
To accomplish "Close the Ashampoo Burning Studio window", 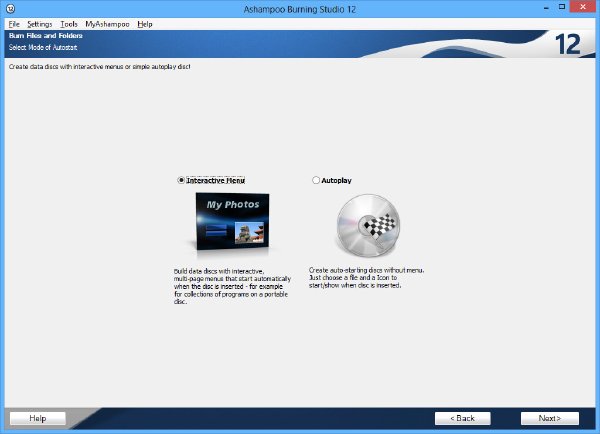I will pyautogui.click(x=583, y=7).
